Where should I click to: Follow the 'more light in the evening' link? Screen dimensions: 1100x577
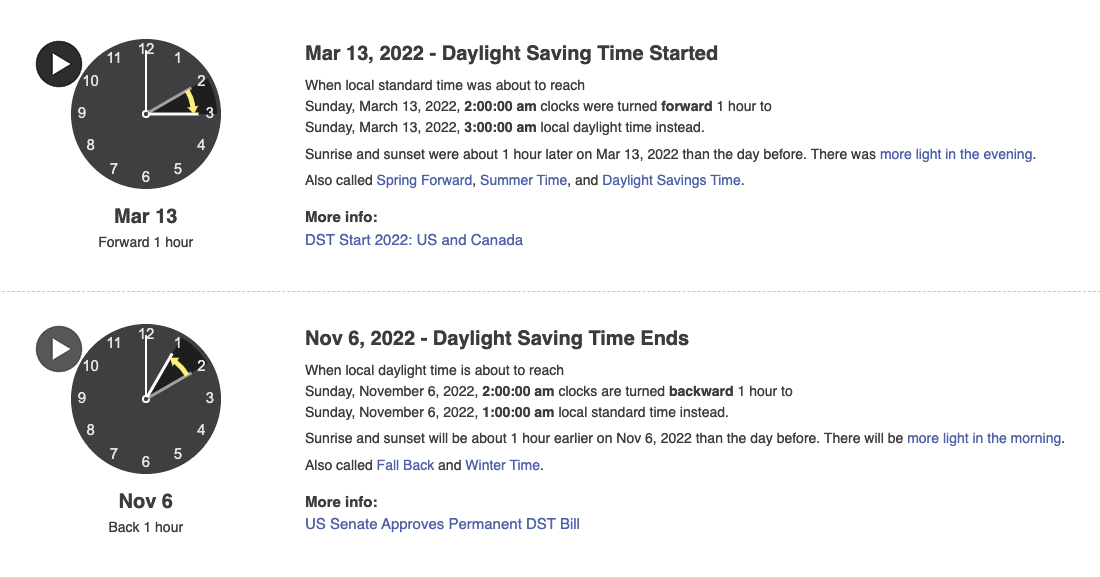[955, 153]
